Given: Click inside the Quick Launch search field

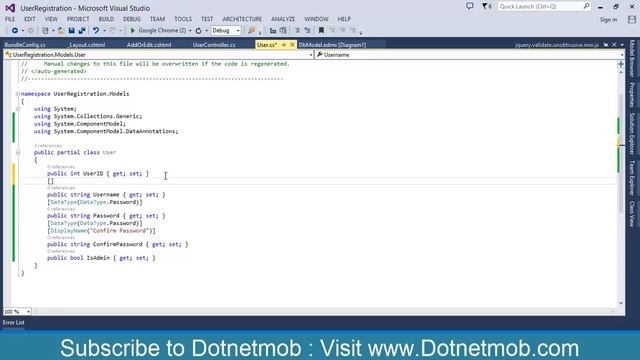Looking at the screenshot, I should 540,6.
